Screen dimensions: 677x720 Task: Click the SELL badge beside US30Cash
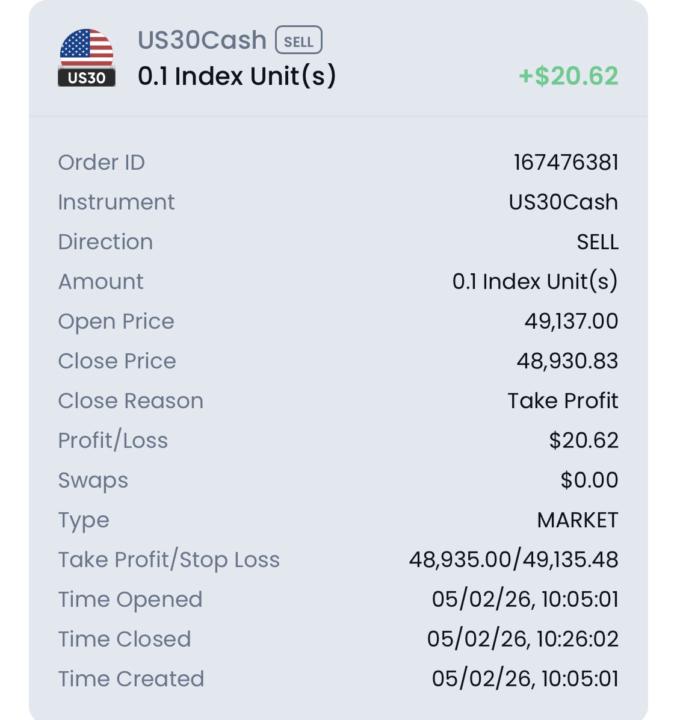point(299,41)
